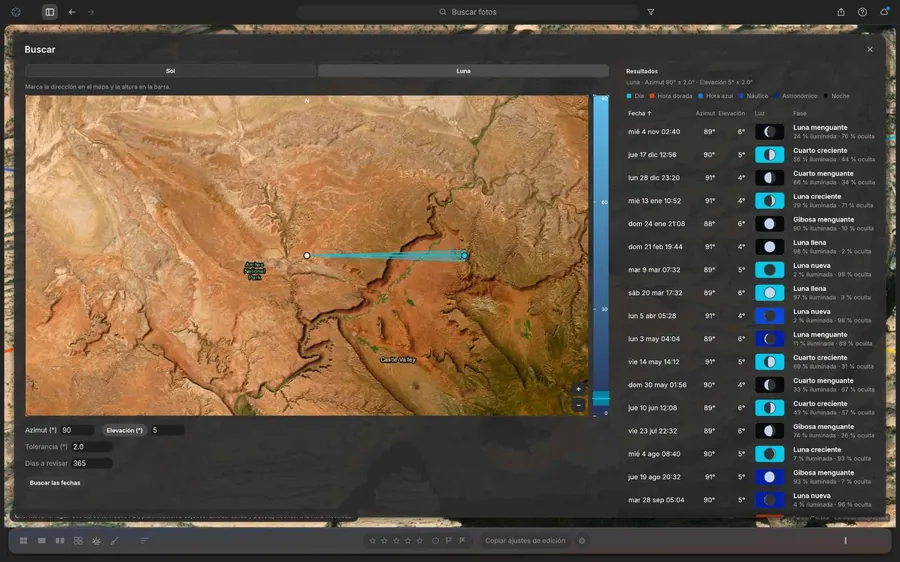Screen dimensions: 900x562
Task: Go forward with the right arrow
Action: click(91, 11)
